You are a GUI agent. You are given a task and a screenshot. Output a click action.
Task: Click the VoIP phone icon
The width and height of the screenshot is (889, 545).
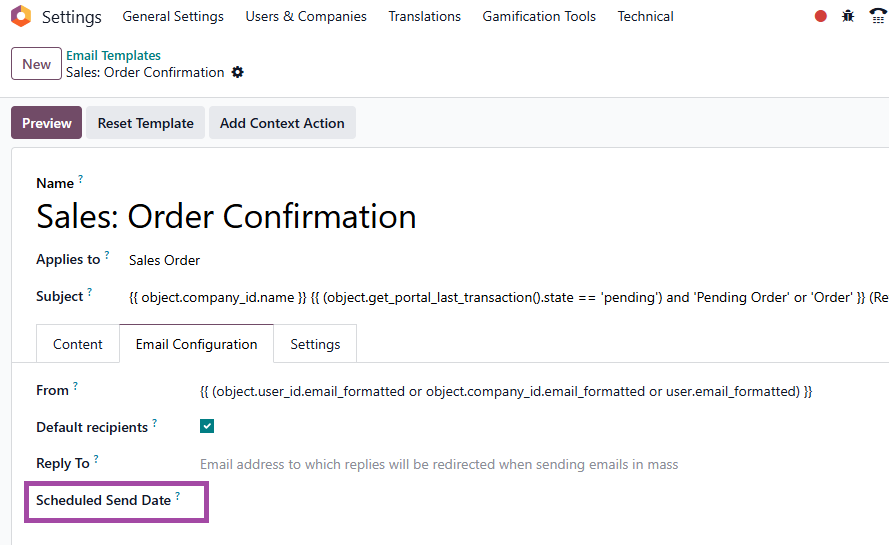tap(878, 16)
